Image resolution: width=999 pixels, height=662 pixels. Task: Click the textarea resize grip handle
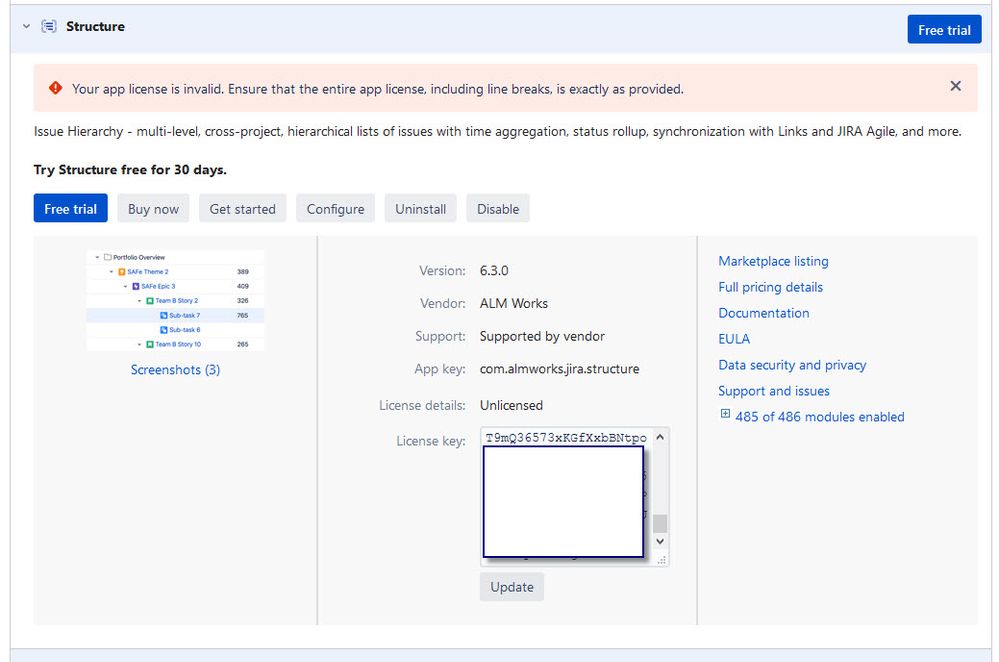point(662,560)
